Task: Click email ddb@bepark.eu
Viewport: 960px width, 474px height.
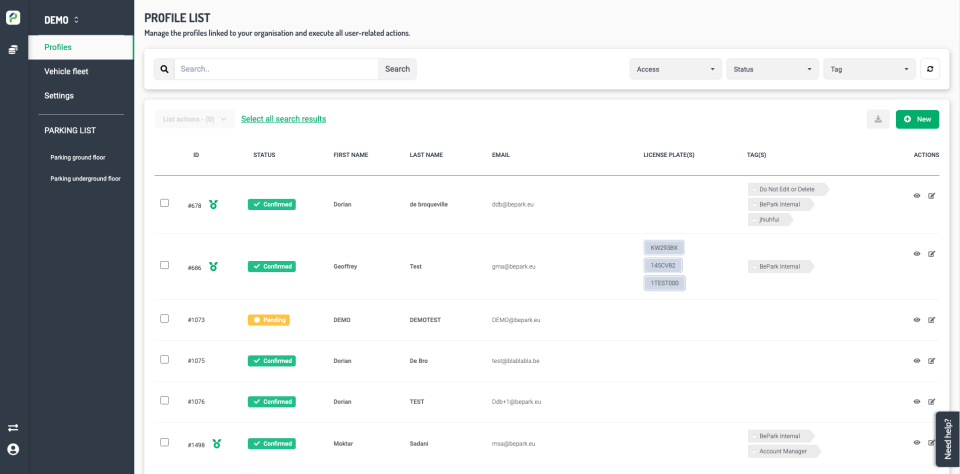Action: (x=513, y=205)
